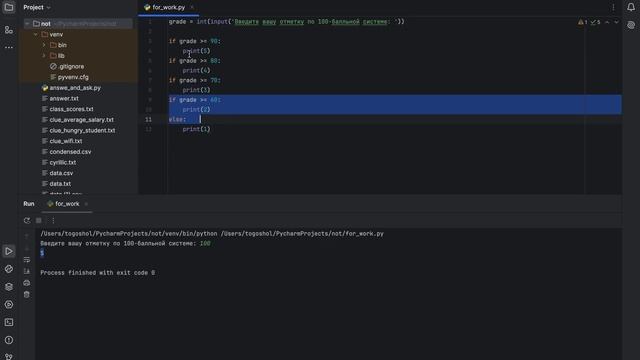Open the Python Console icon
Image resolution: width=640 pixels, height=360 pixels.
pyautogui.click(x=9, y=269)
